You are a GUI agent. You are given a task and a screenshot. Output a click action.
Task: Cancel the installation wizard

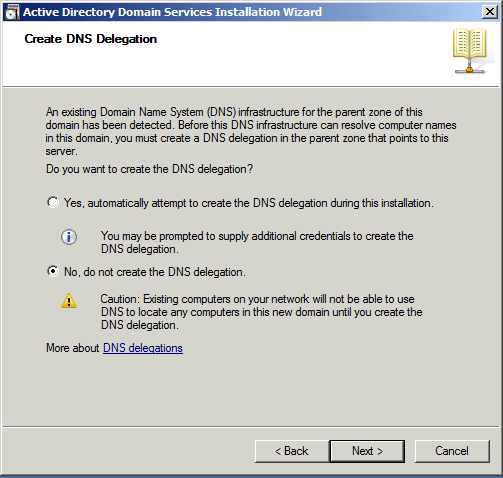[x=452, y=451]
